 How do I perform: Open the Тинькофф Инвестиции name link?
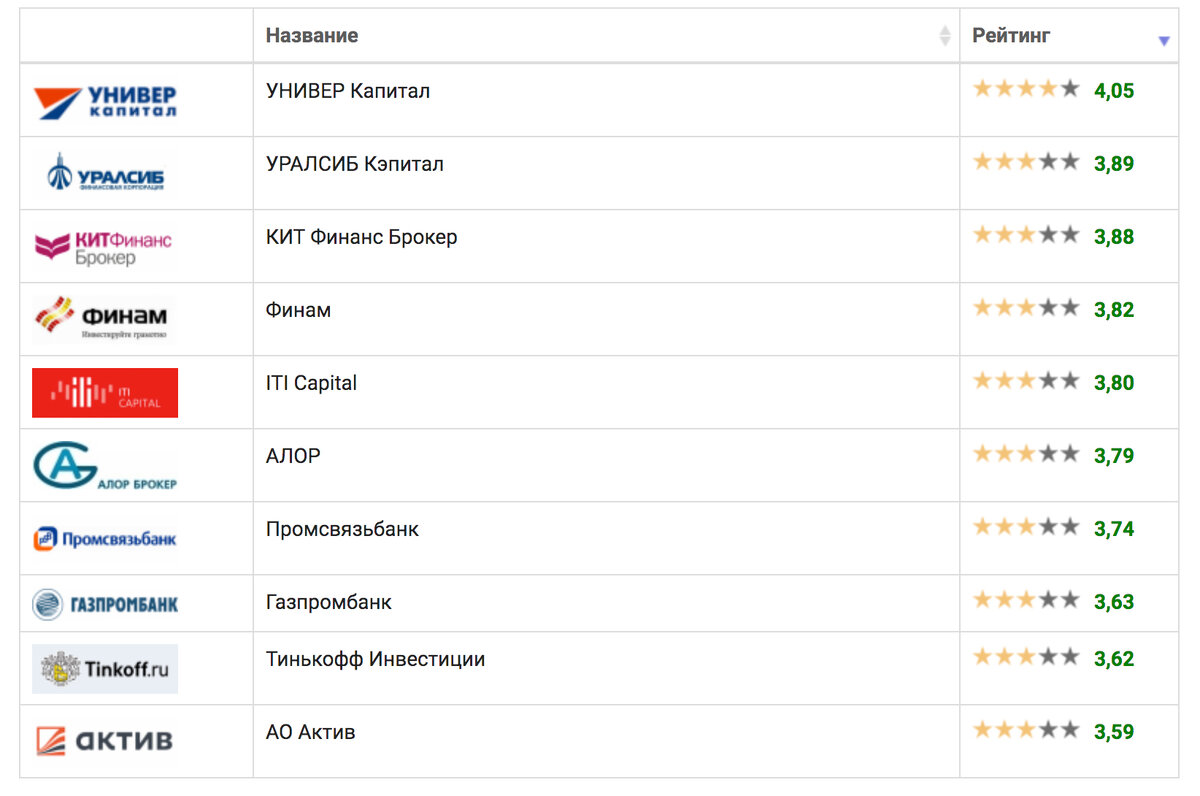375,659
